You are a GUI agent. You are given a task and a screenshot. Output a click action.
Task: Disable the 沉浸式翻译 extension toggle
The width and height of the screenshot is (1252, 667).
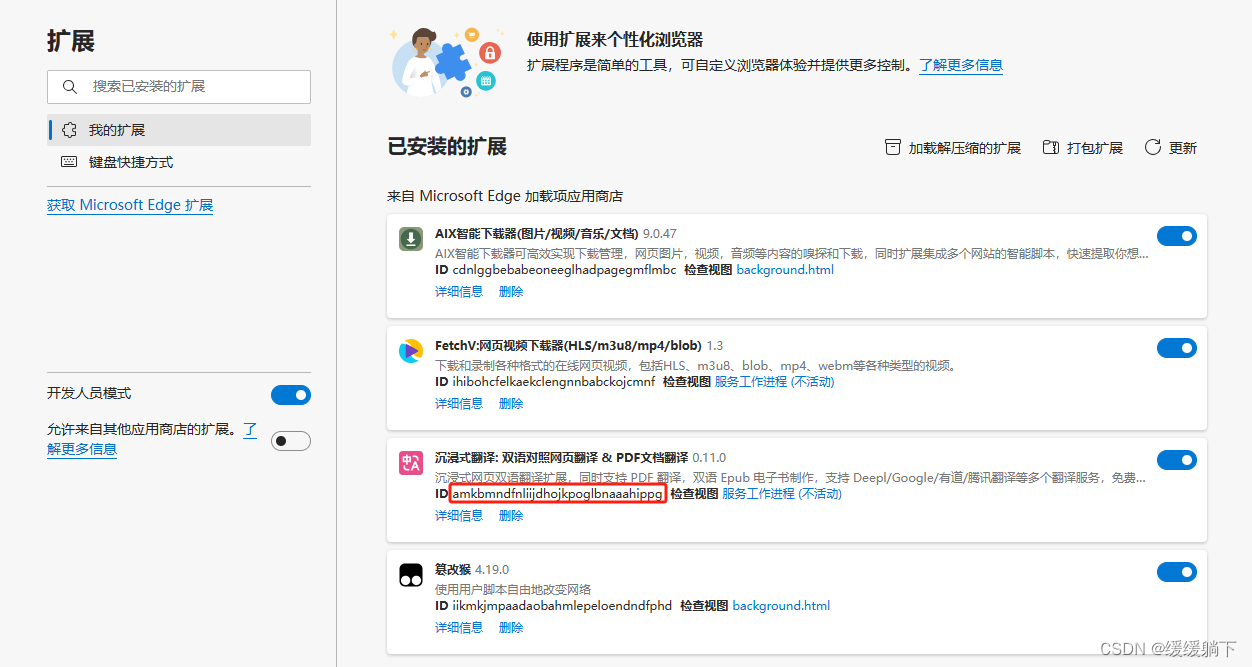[1177, 460]
